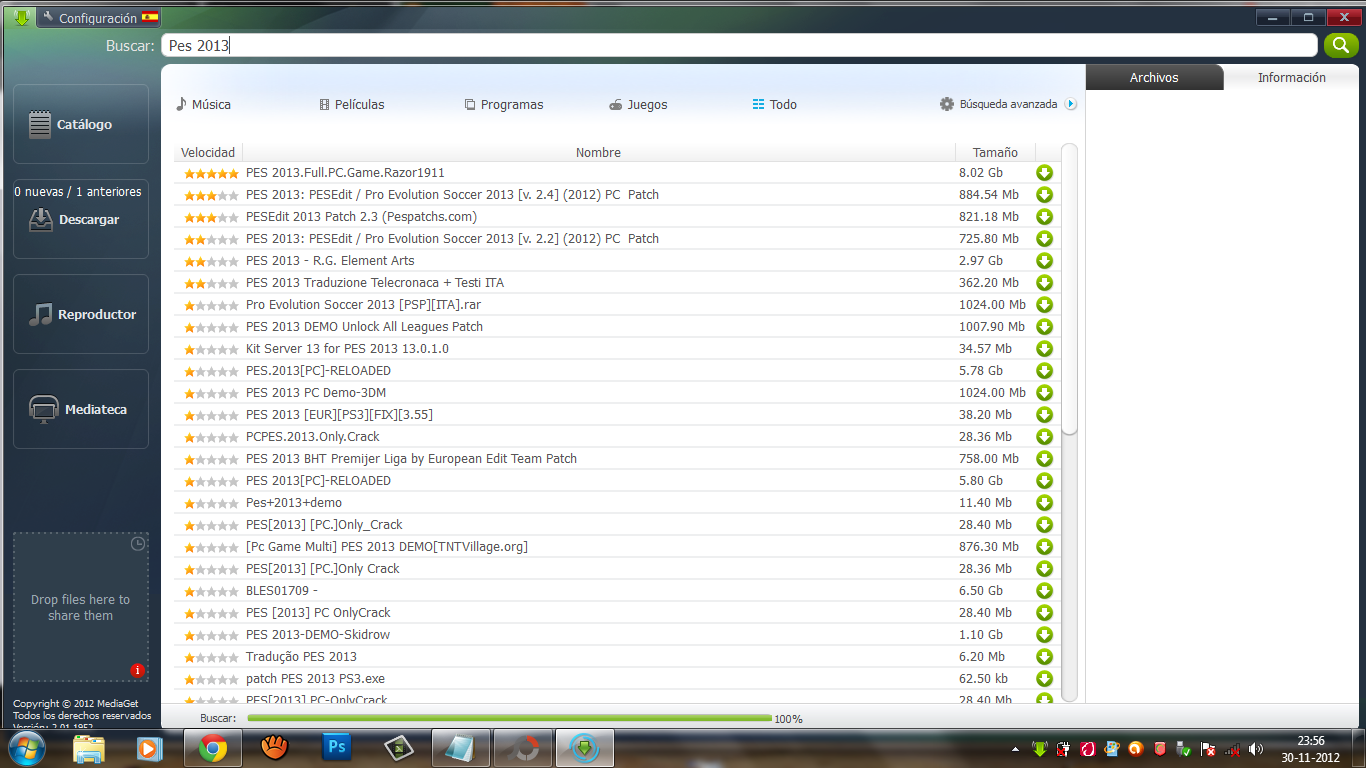Click the green search magnifier button
The height and width of the screenshot is (768, 1366).
(x=1340, y=45)
